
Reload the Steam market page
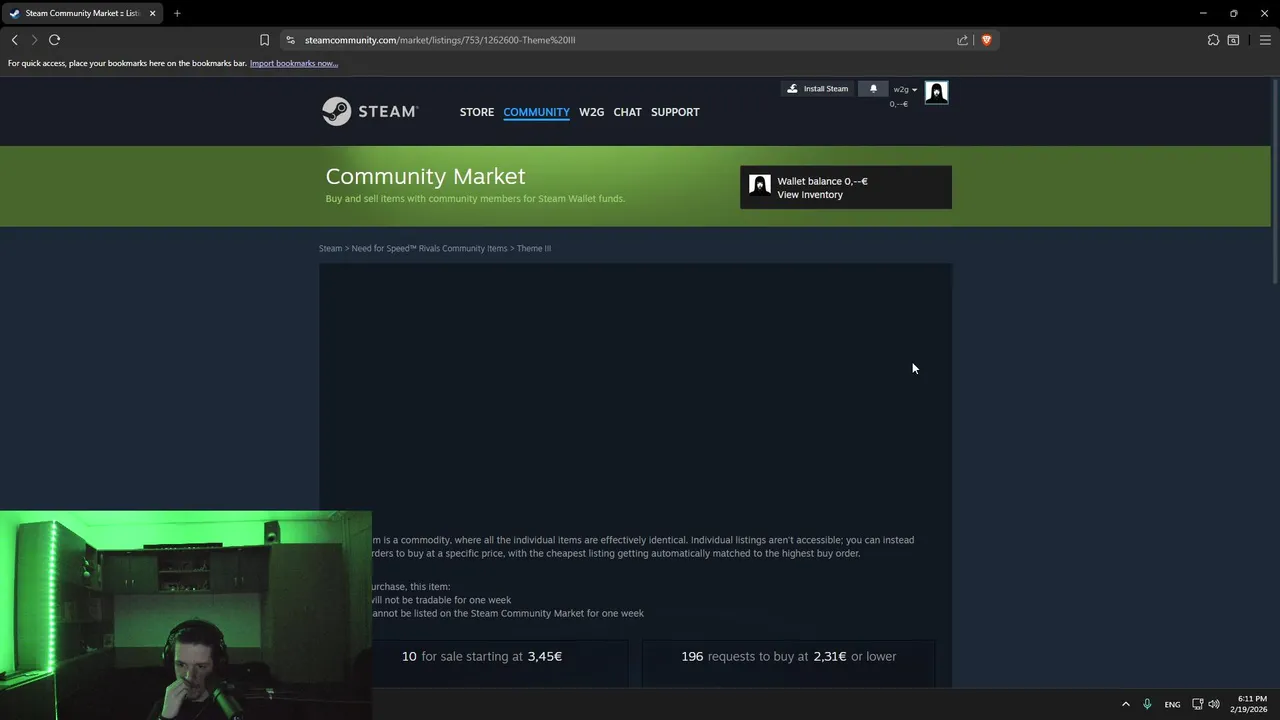(55, 40)
